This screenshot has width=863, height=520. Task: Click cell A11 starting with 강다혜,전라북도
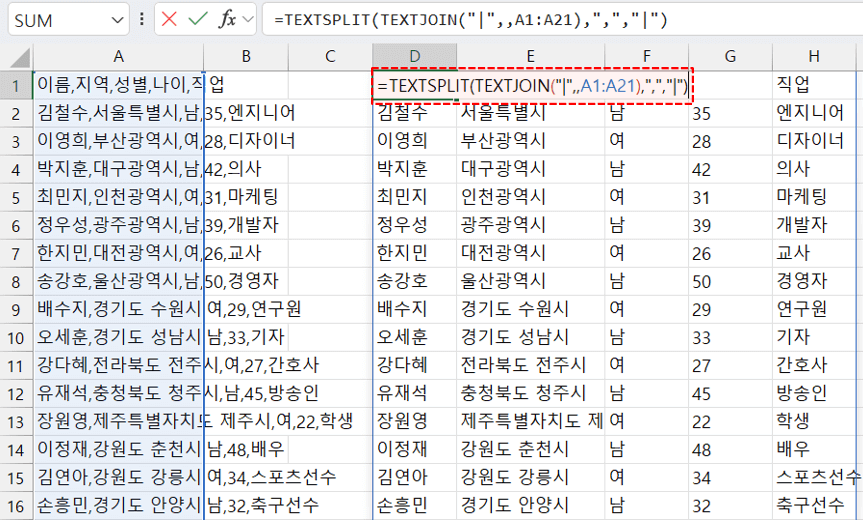coord(118,366)
